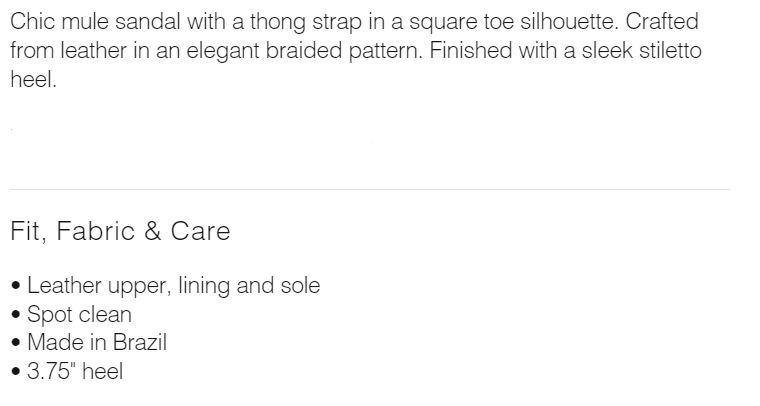This screenshot has width=760, height=406.
Task: Click the horizontal divider line above heading
Action: 370,189
